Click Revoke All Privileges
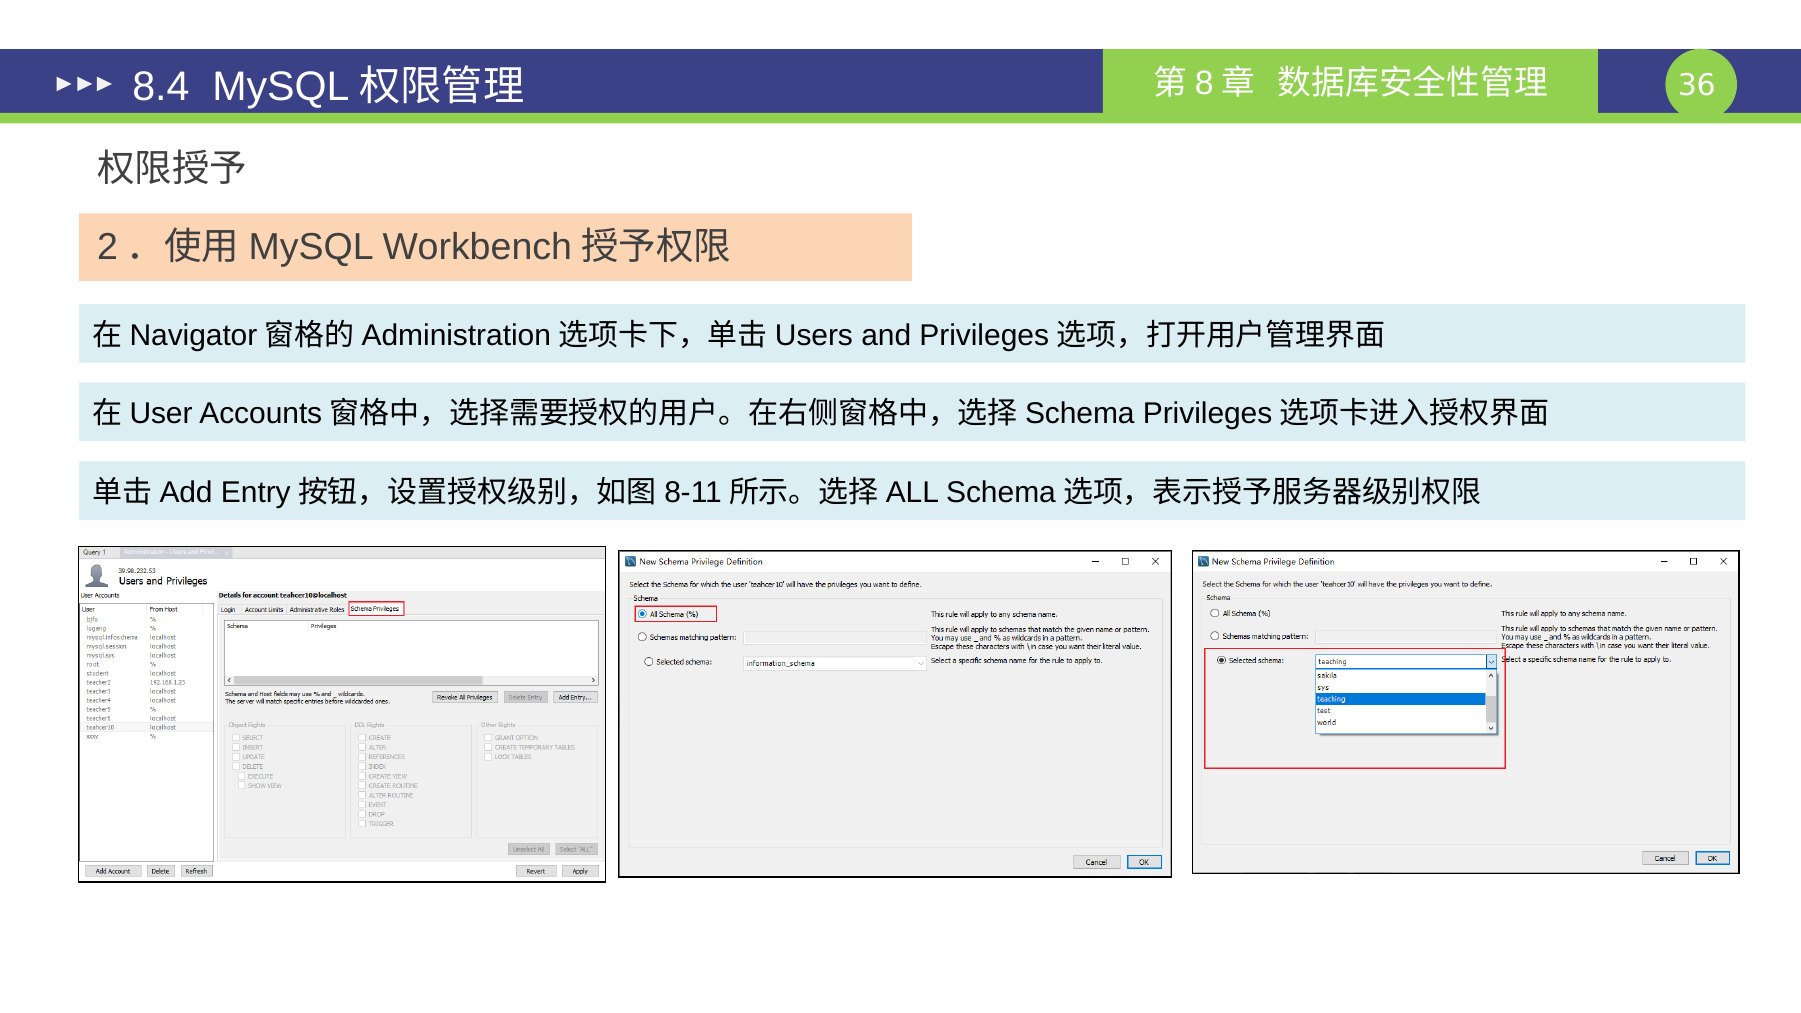This screenshot has height=1013, width=1801. (465, 697)
